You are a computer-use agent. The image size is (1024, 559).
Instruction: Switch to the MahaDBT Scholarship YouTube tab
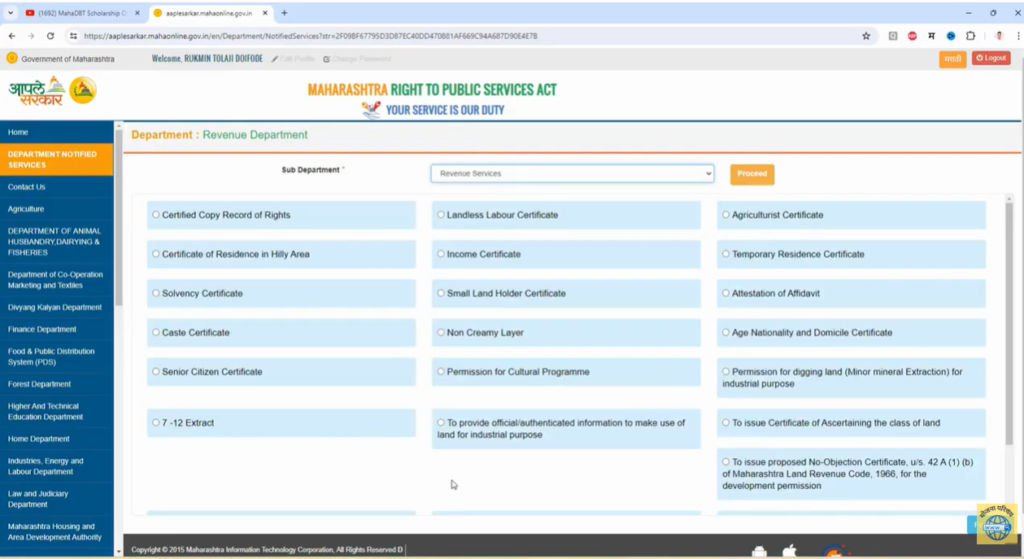(x=78, y=13)
